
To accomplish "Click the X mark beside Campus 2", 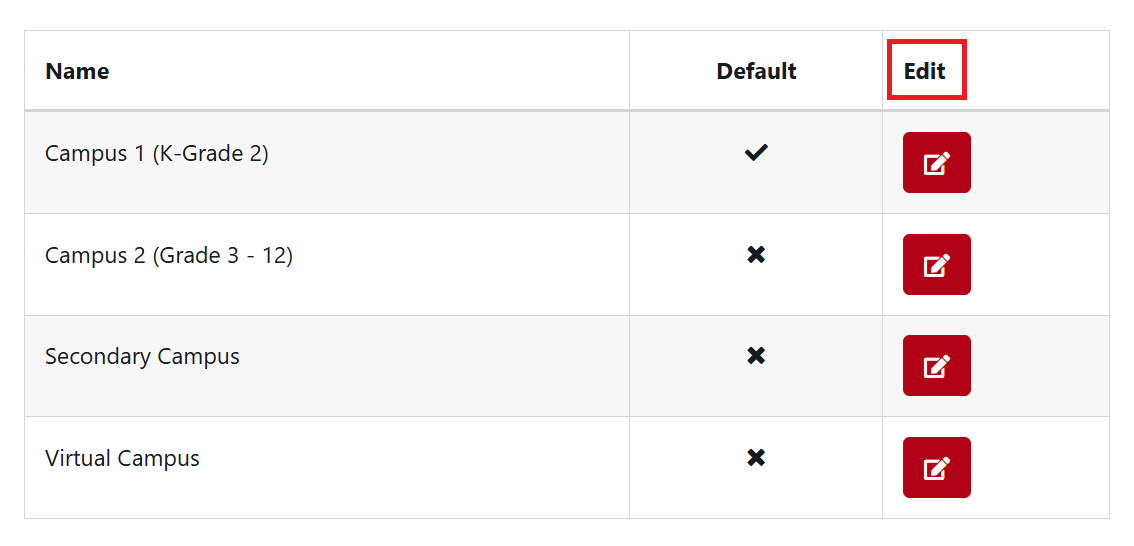I will pos(756,255).
